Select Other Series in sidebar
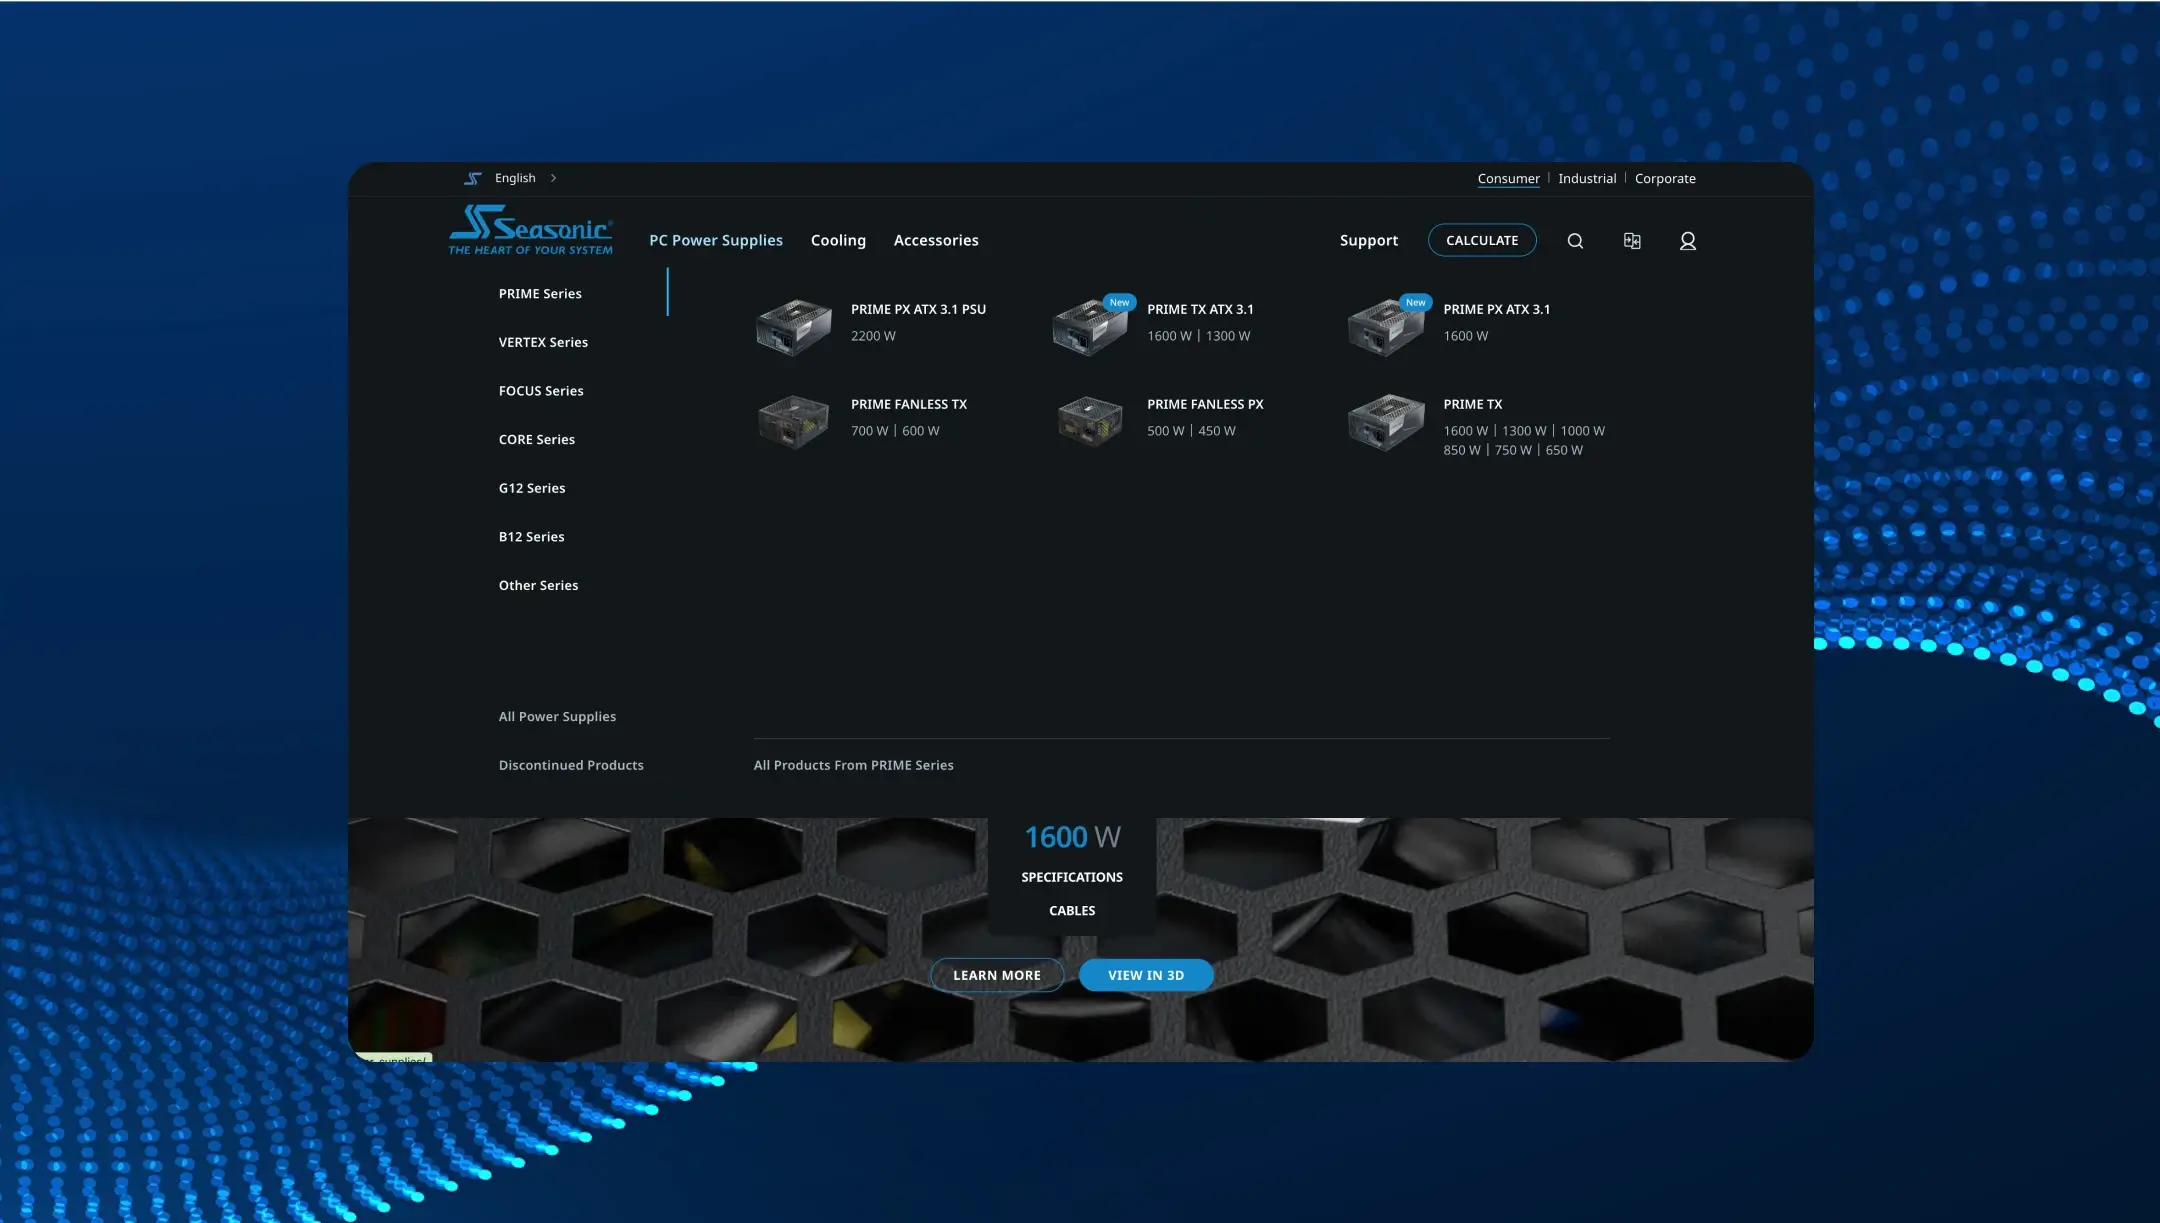2160x1223 pixels. click(x=538, y=585)
